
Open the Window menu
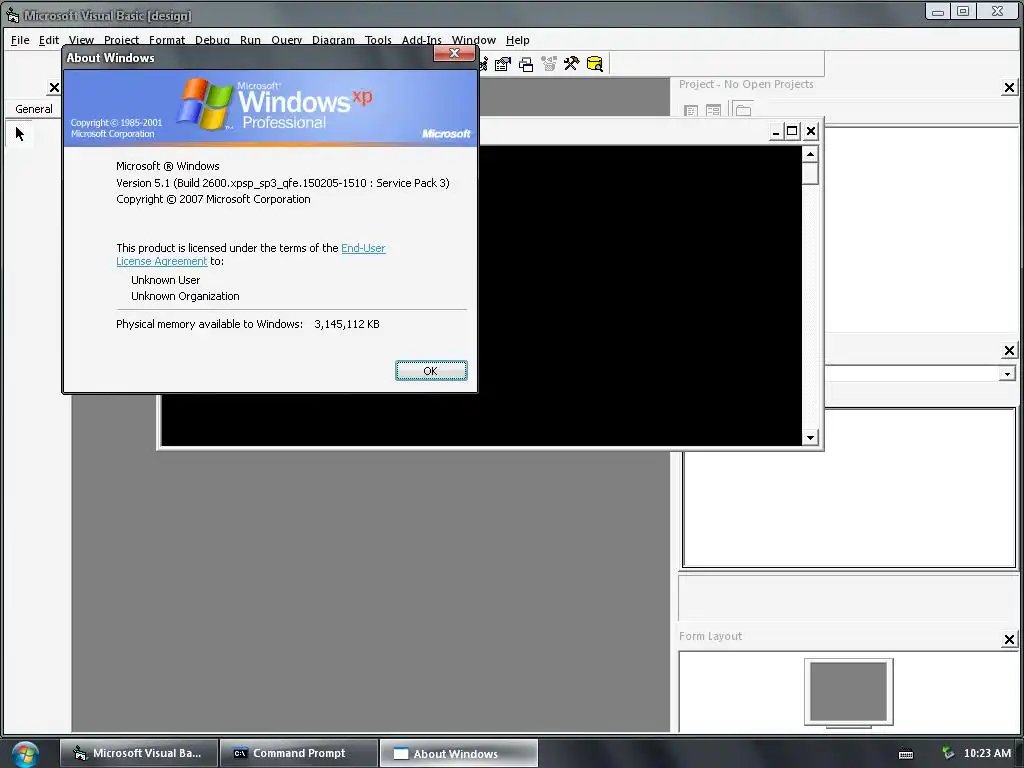(x=473, y=40)
